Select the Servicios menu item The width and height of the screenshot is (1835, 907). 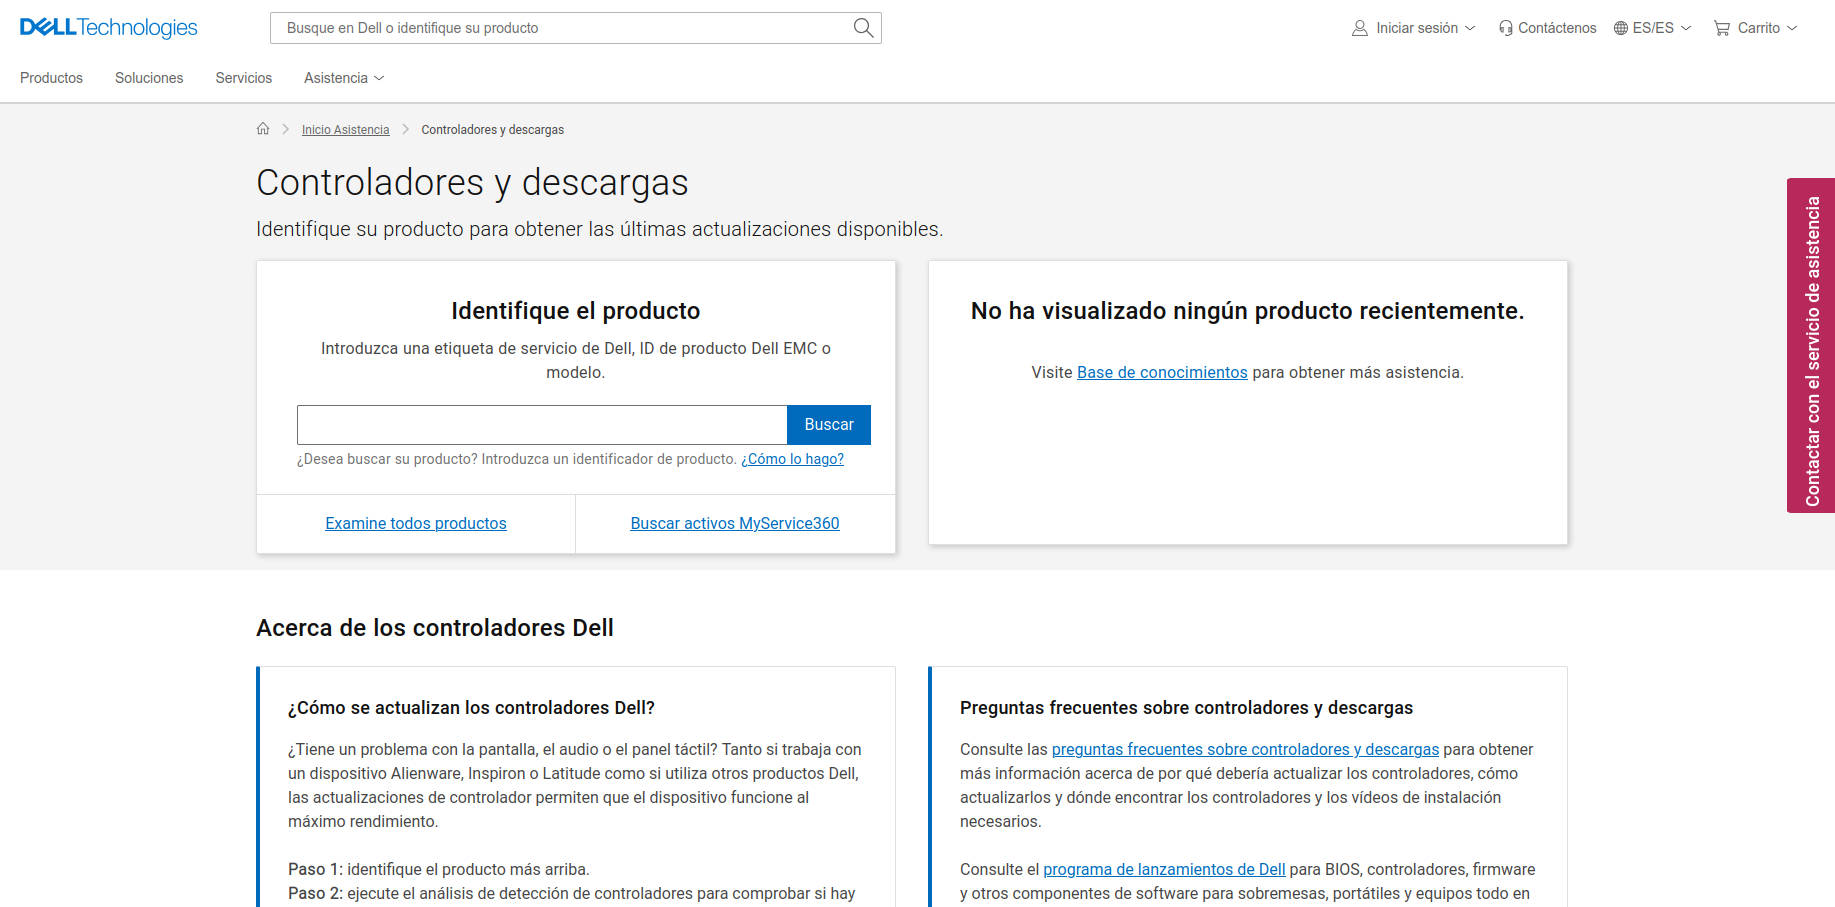[243, 78]
